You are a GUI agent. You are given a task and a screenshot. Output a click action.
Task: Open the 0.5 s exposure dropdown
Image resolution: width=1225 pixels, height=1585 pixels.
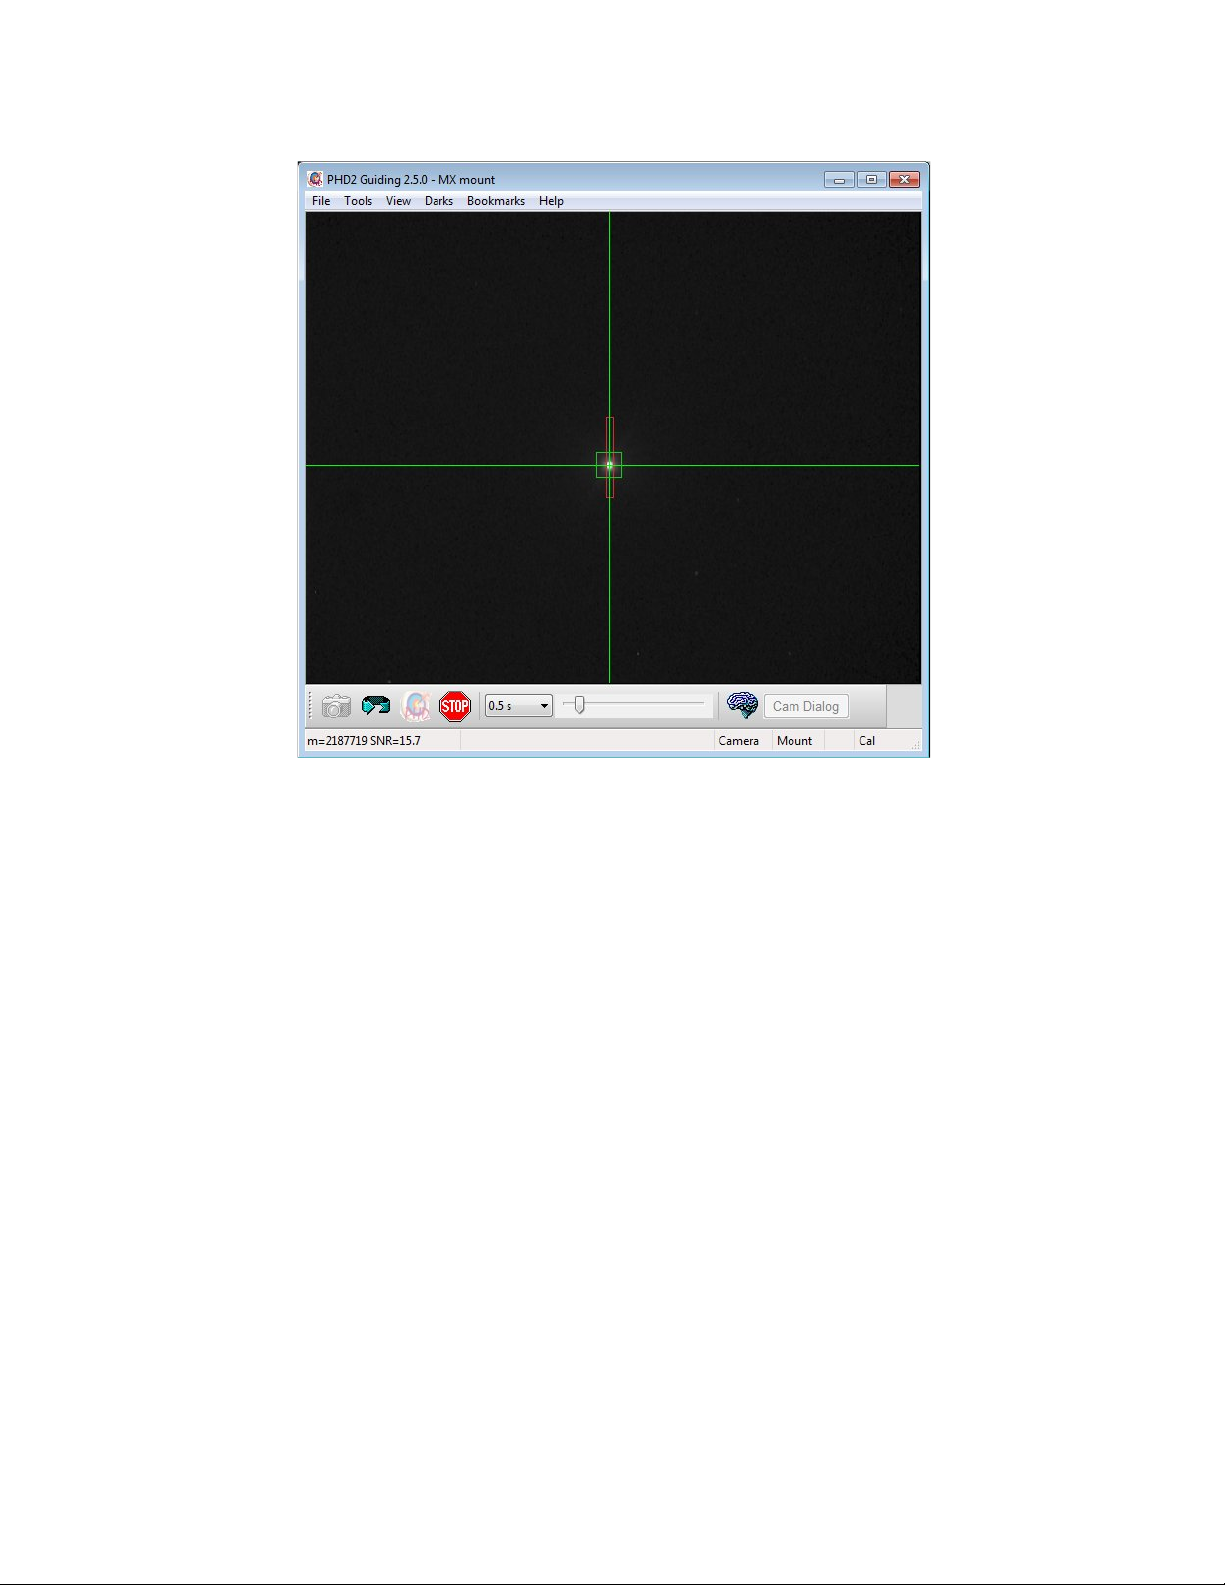[518, 706]
